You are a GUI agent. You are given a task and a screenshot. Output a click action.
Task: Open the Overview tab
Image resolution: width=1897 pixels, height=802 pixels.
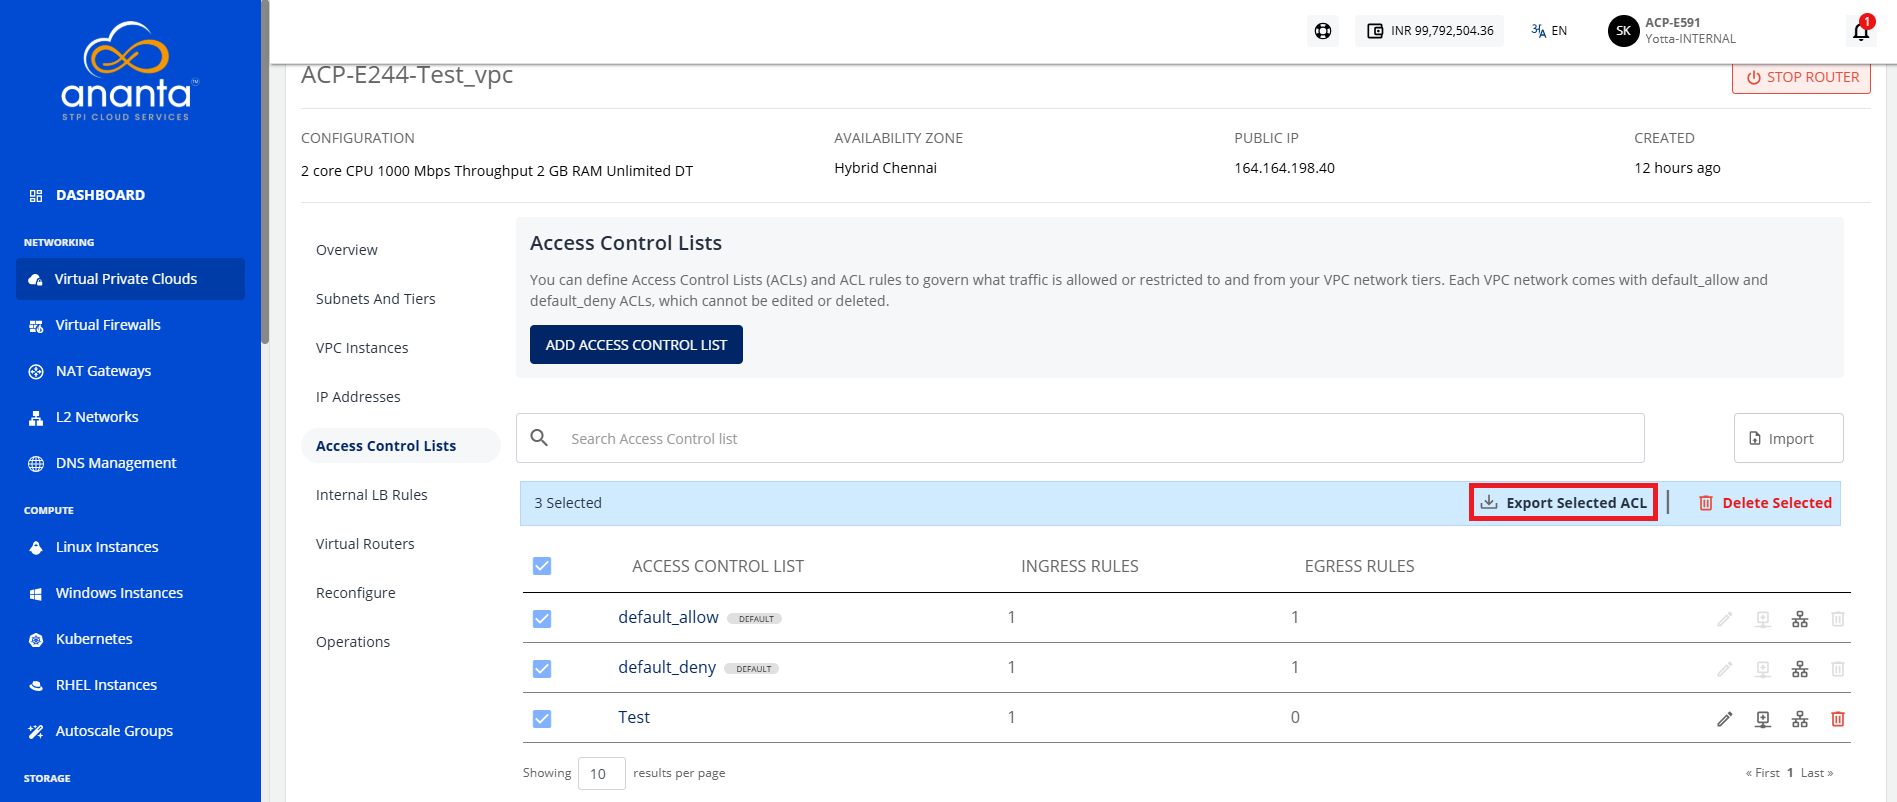click(x=347, y=250)
